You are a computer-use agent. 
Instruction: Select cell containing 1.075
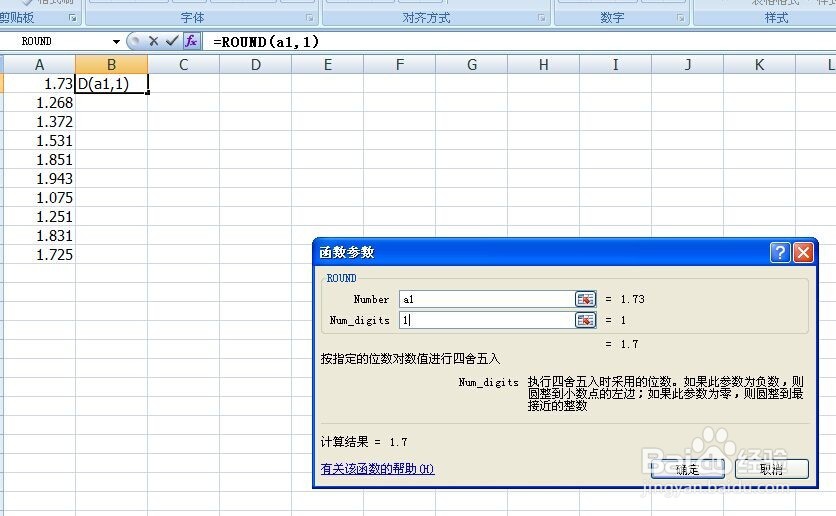coord(39,198)
